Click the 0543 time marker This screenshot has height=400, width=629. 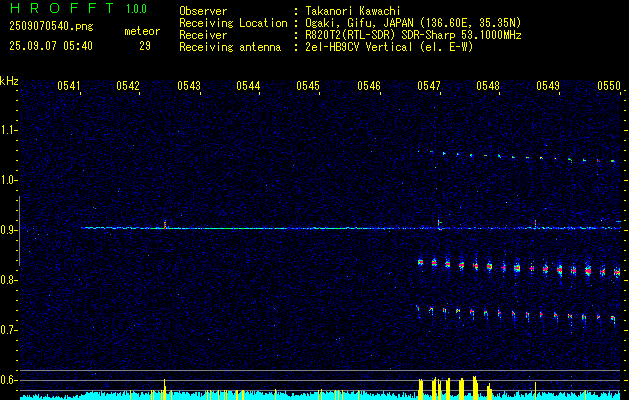(189, 85)
